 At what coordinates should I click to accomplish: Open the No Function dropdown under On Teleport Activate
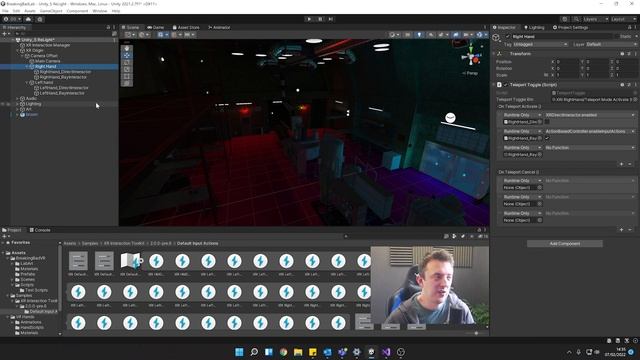tap(590, 147)
